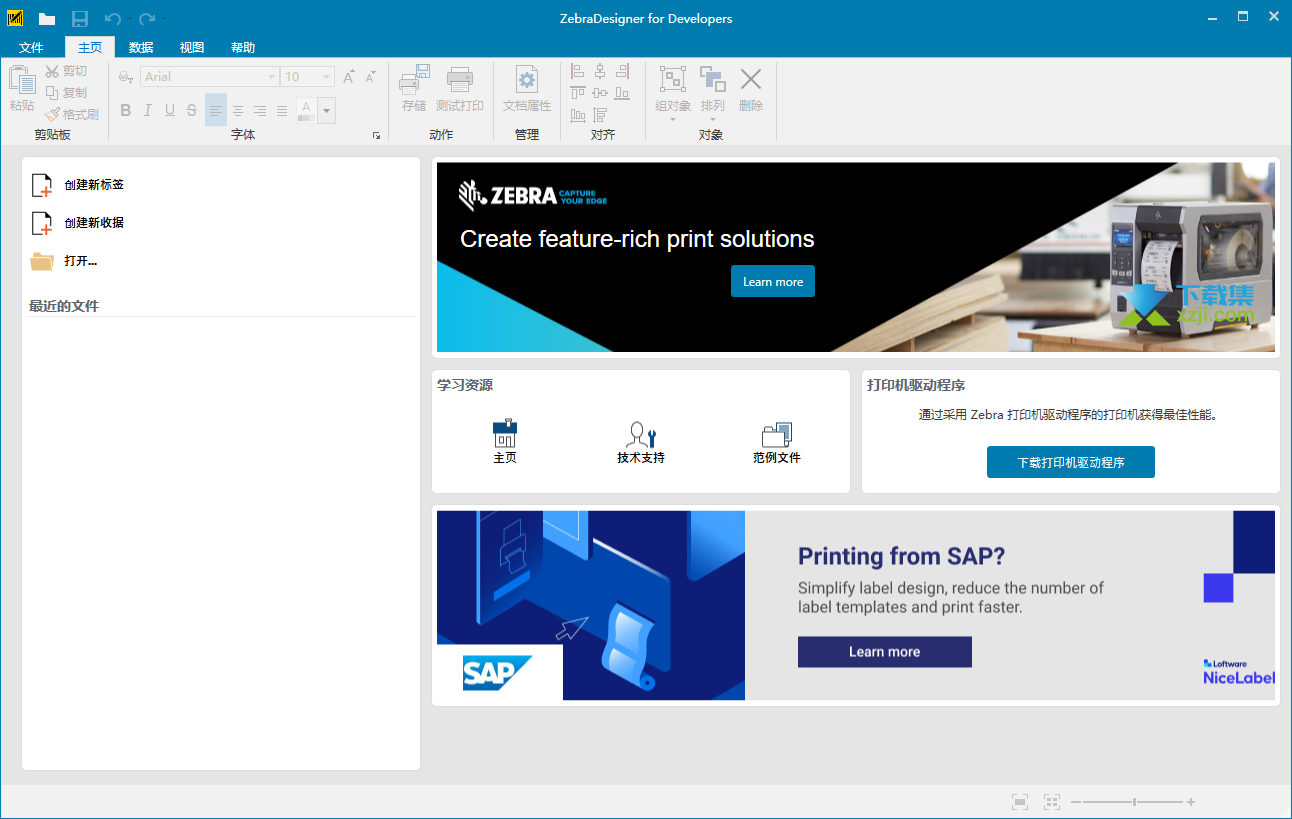Select the 格式刷 format painter
This screenshot has width=1292, height=819.
coord(72,114)
